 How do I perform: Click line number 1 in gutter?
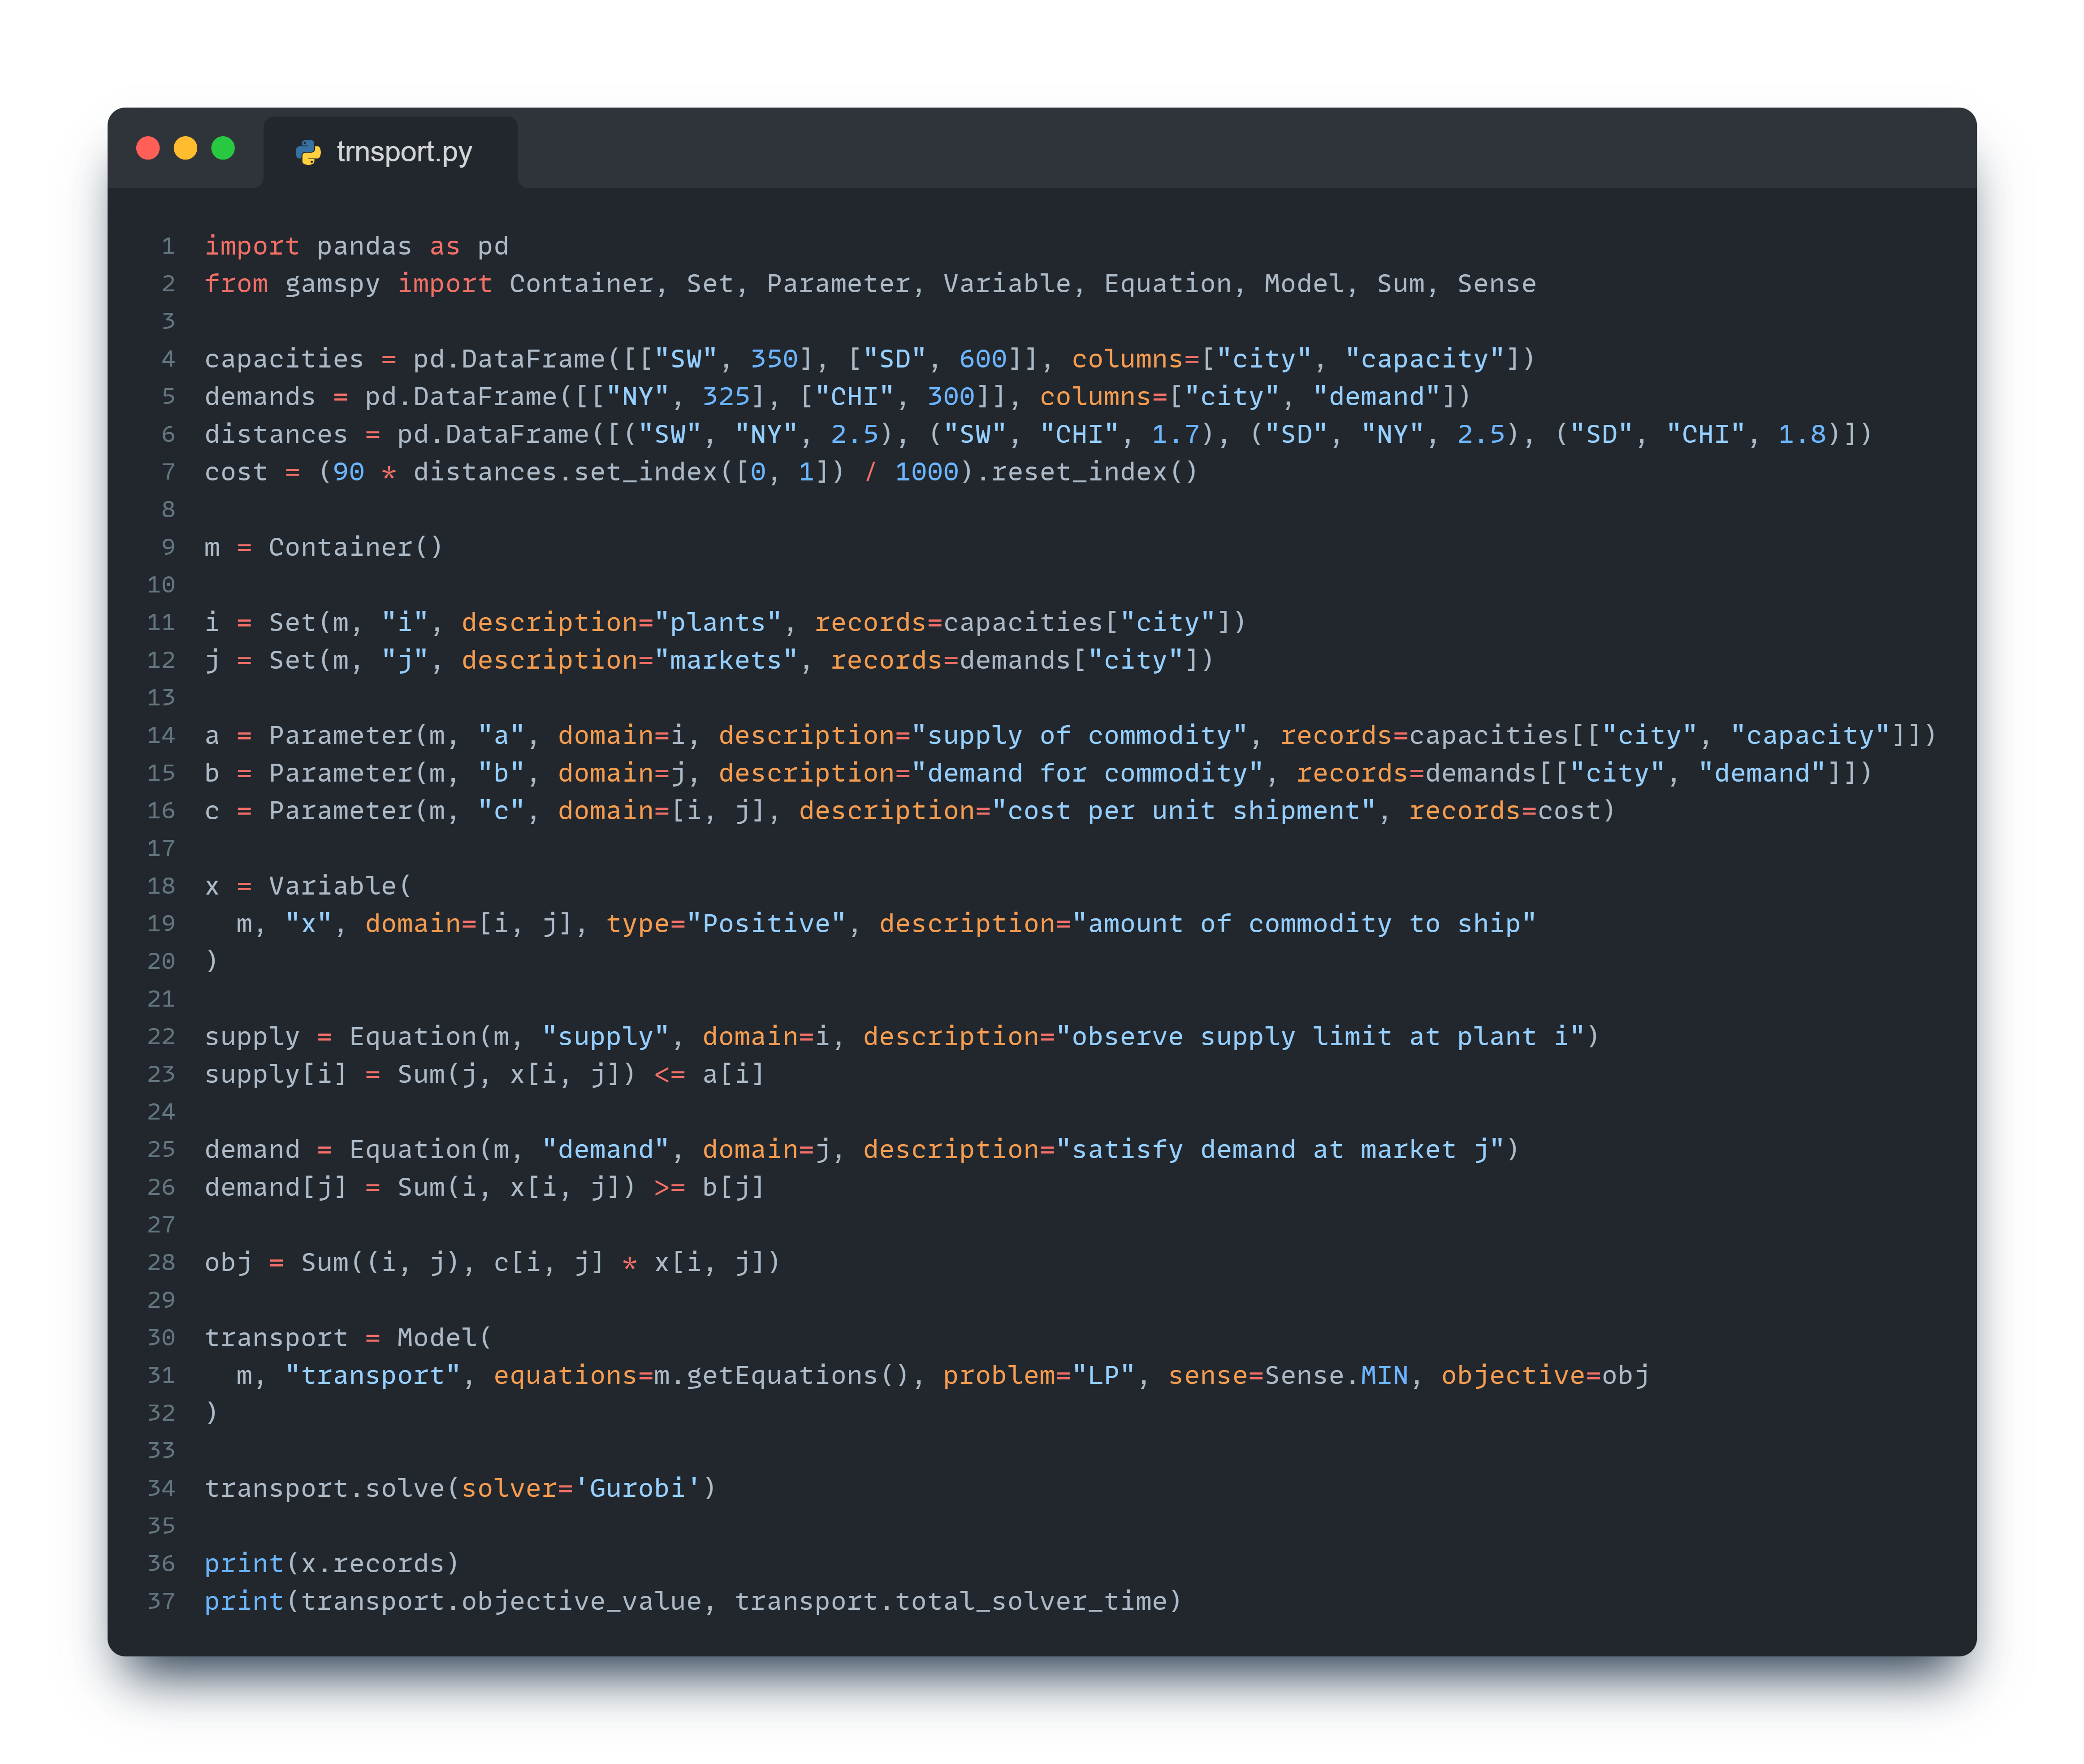[168, 246]
